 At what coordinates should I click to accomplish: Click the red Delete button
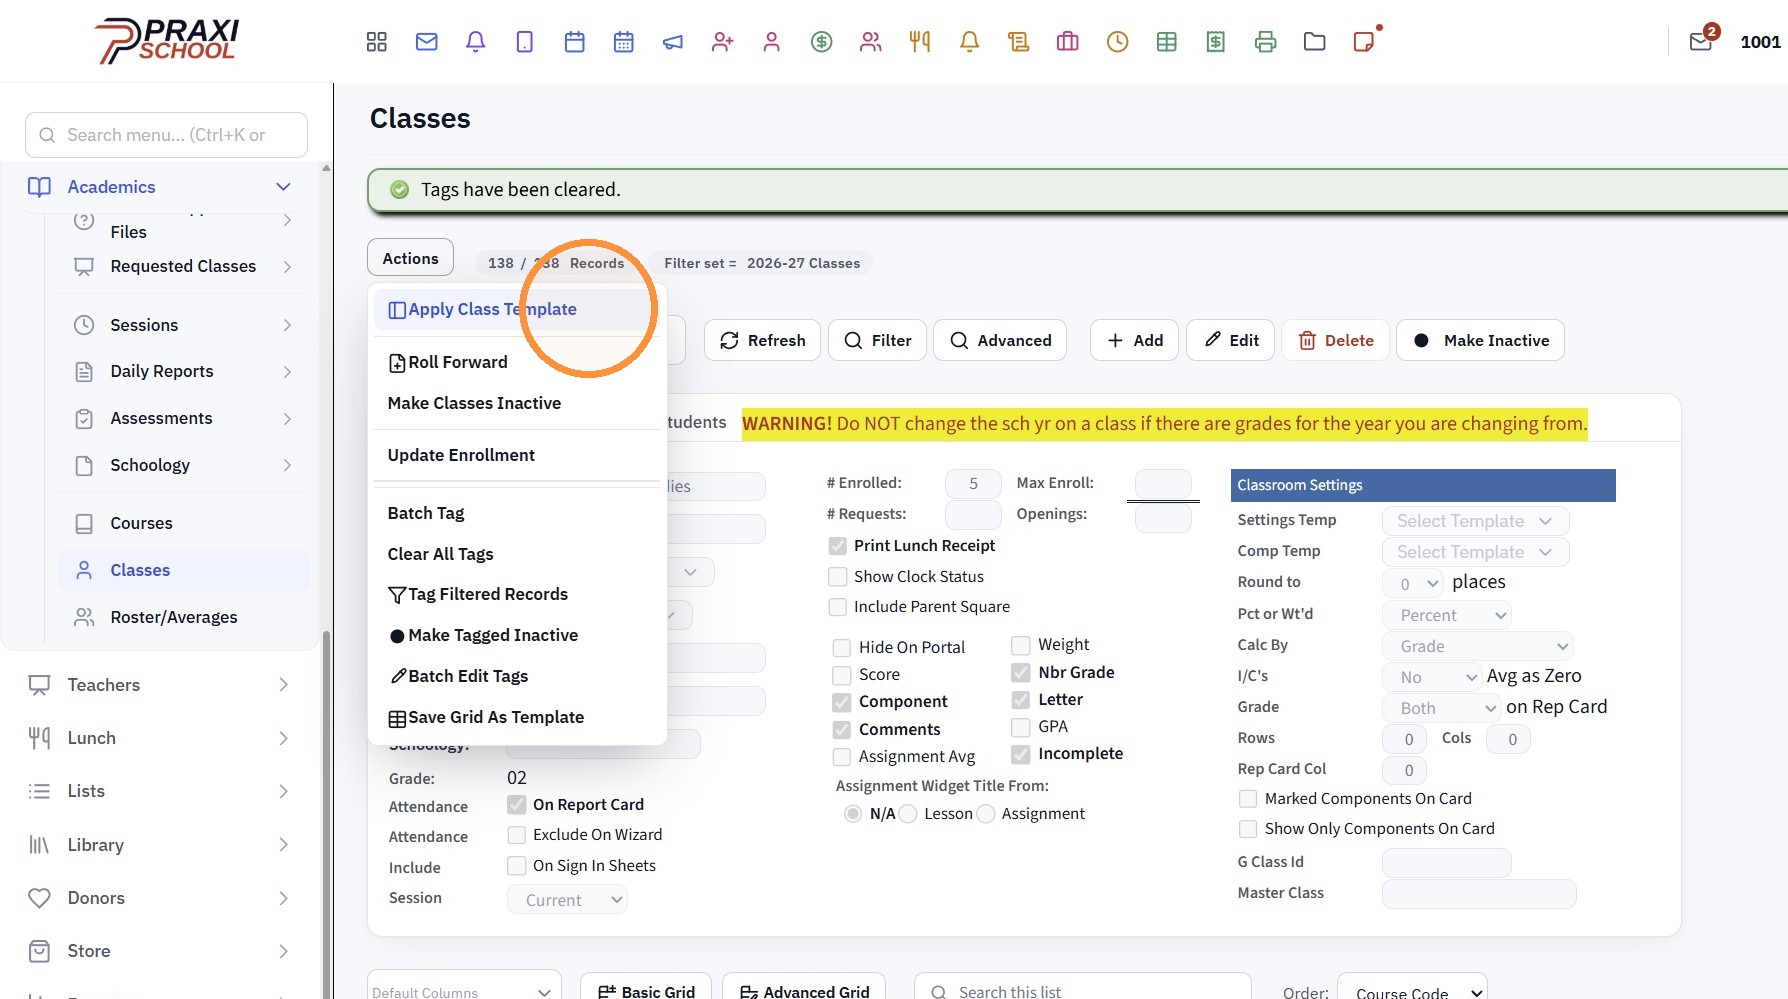1336,340
